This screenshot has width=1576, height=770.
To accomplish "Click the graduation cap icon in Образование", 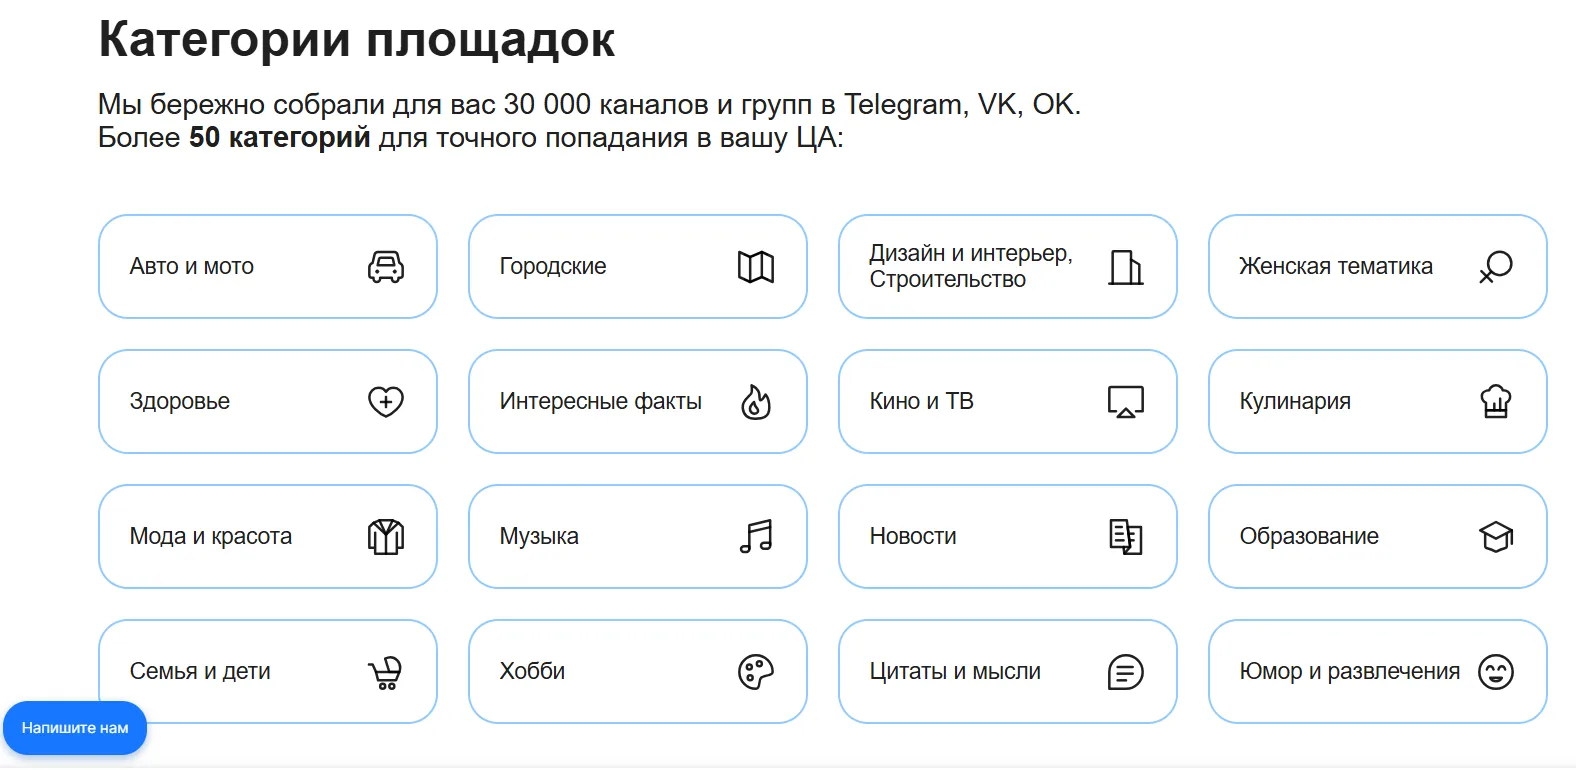I will click(1496, 537).
